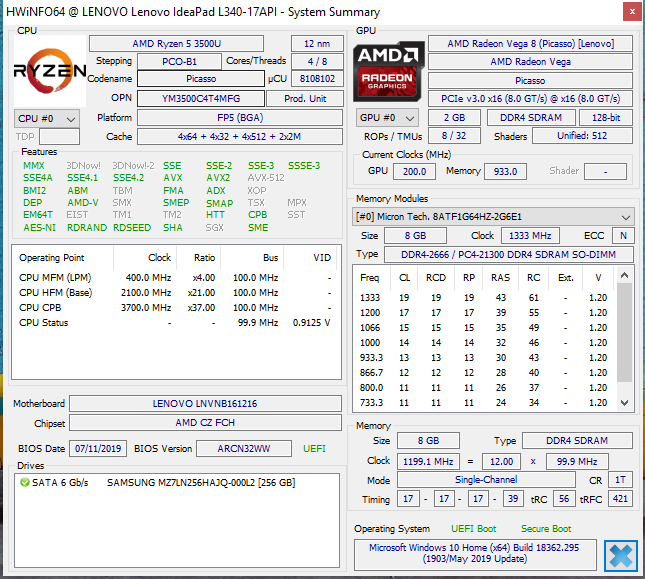The width and height of the screenshot is (645, 579).
Task: Click the Secure Boot label
Action: pyautogui.click(x=546, y=529)
